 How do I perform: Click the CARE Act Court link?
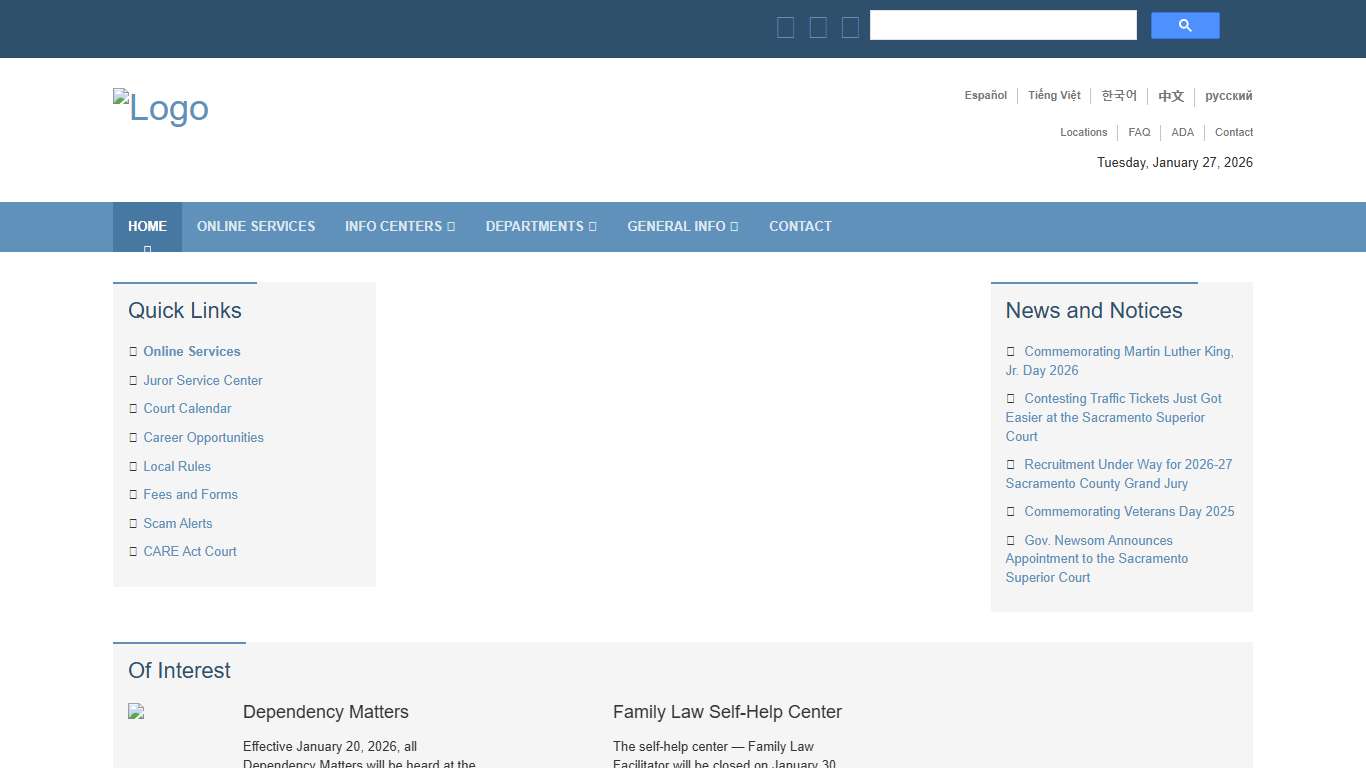(x=190, y=551)
